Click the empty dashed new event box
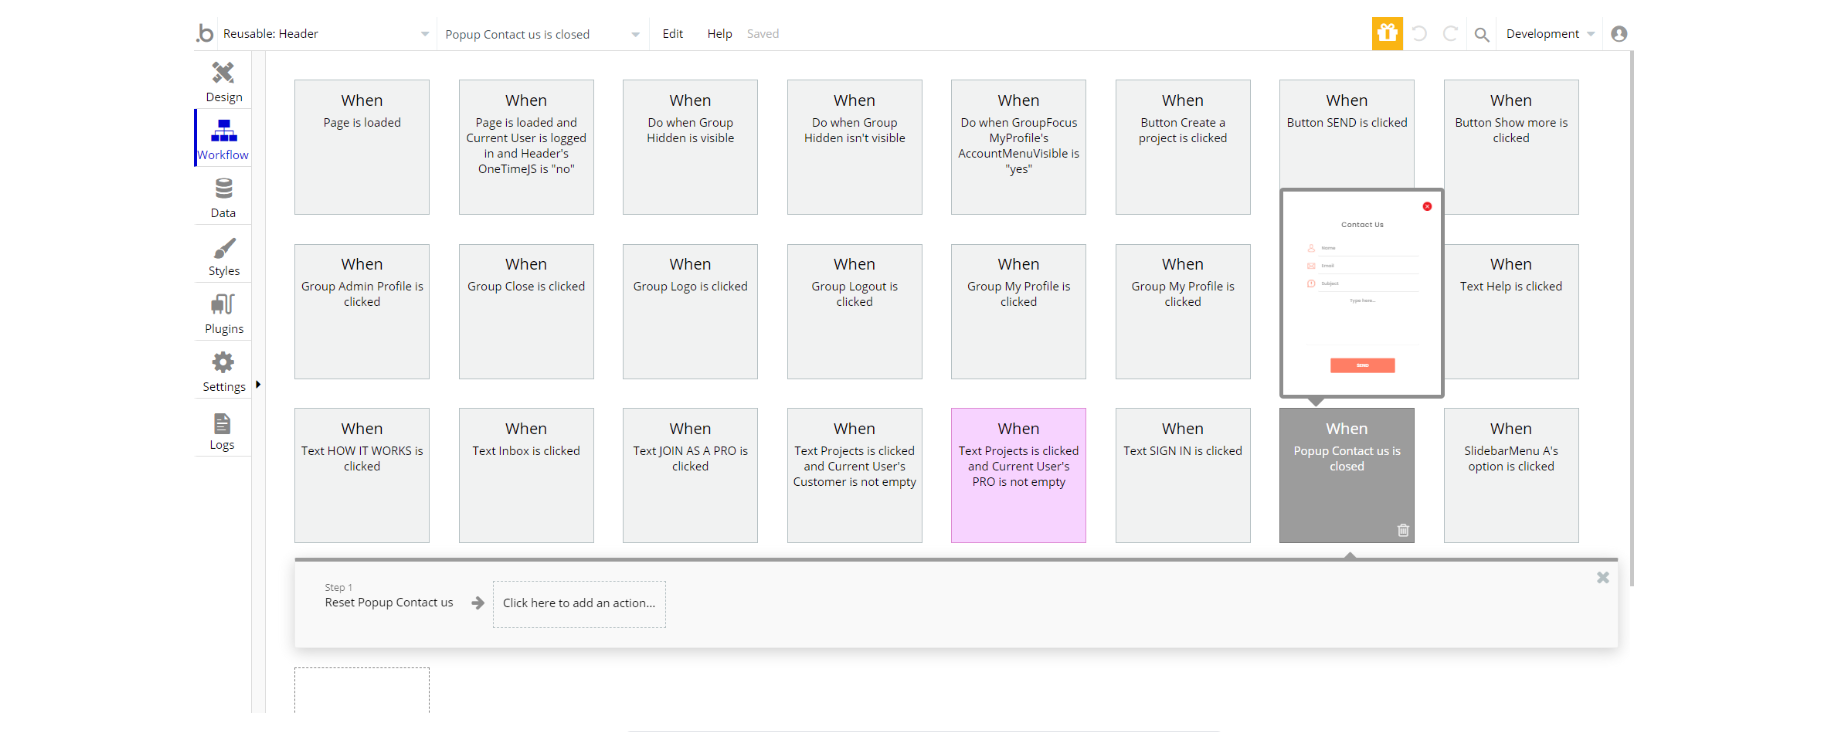This screenshot has height=732, width=1830. click(362, 690)
